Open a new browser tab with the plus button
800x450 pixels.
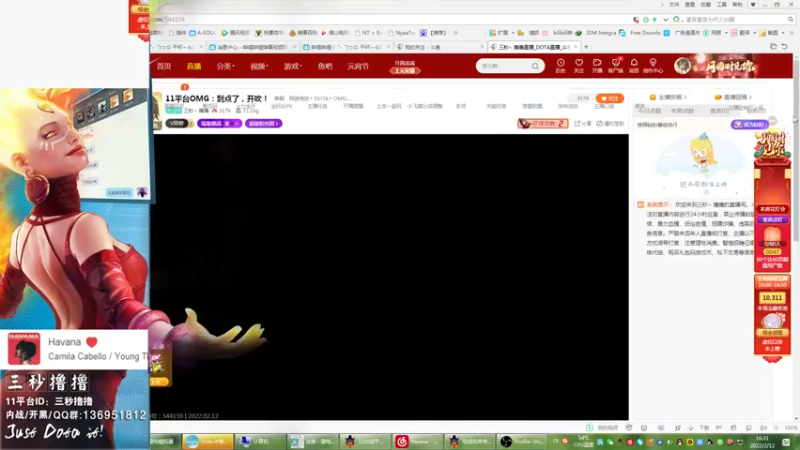point(586,47)
